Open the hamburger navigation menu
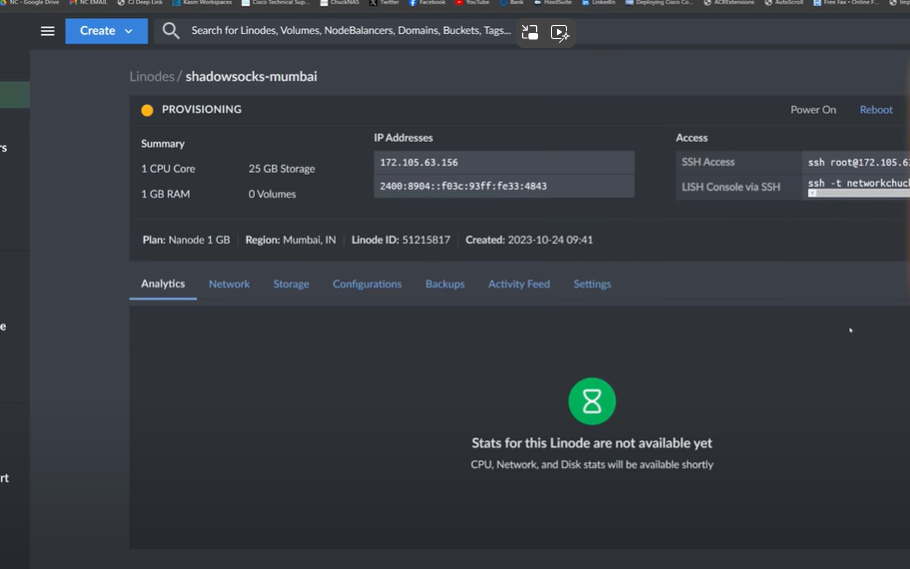 (x=48, y=31)
